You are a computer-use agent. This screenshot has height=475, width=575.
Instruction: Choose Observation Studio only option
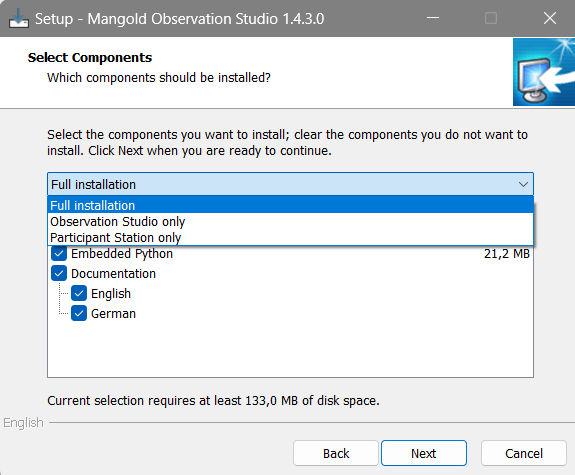point(290,222)
